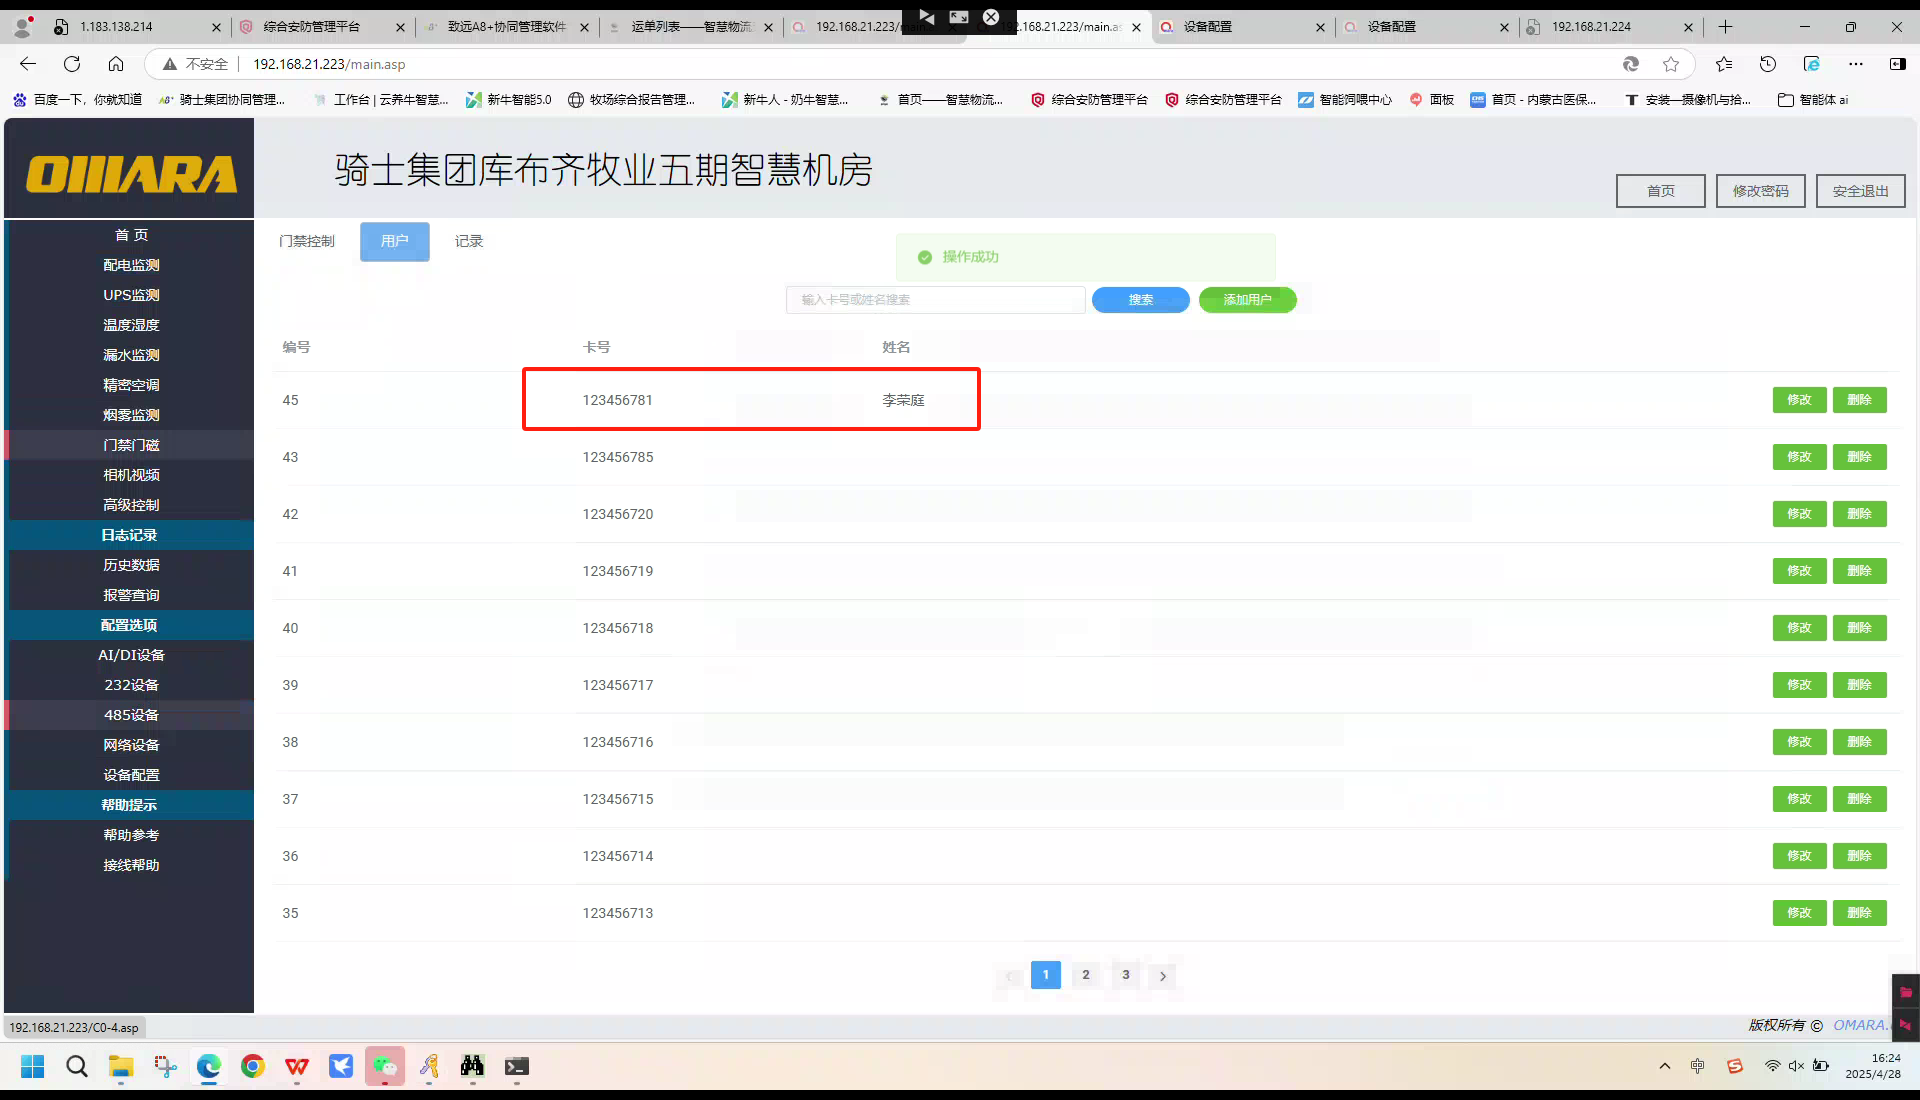
Task: Open 历史数据 sidebar item
Action: point(131,565)
